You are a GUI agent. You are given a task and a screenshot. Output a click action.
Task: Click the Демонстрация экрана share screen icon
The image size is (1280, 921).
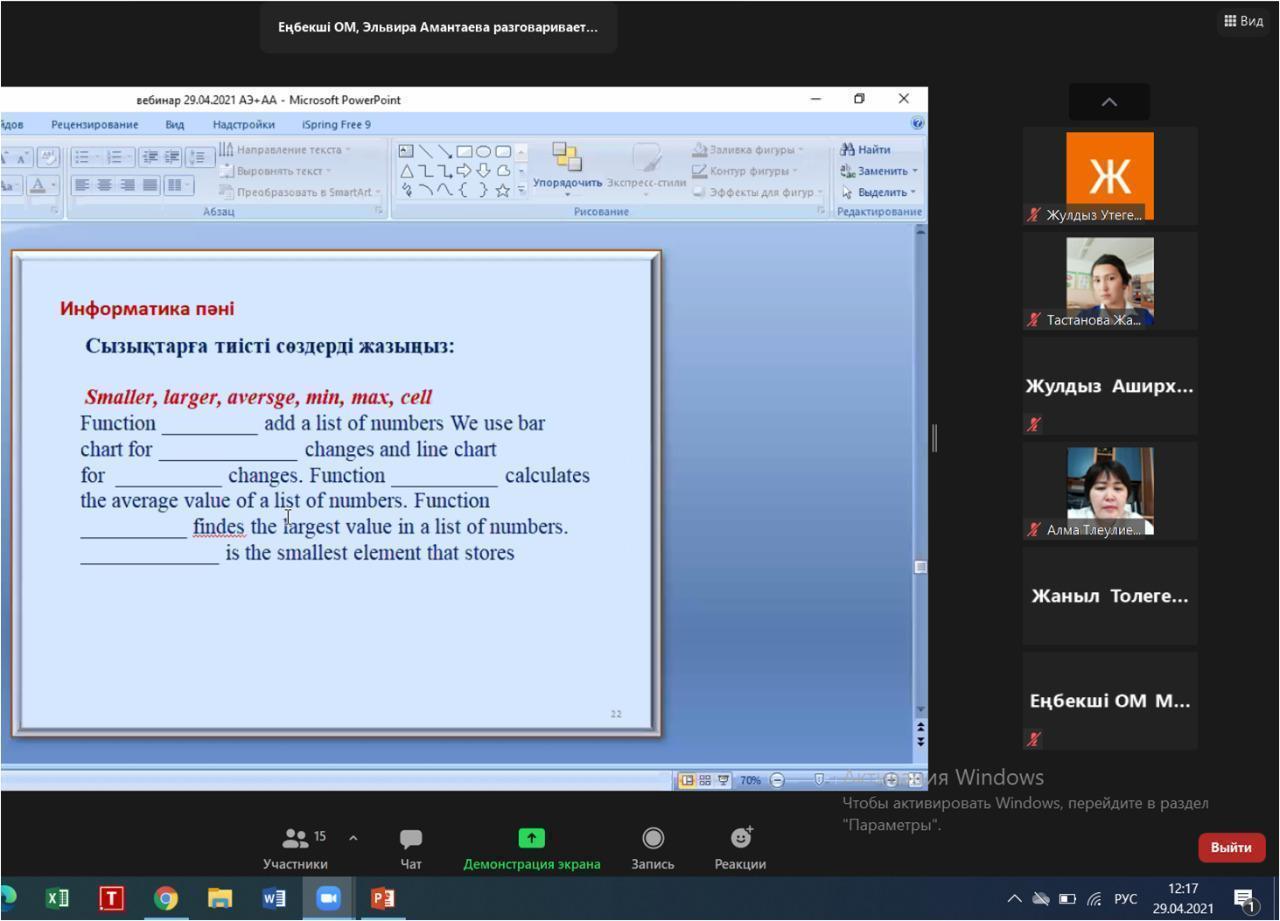pyautogui.click(x=531, y=838)
